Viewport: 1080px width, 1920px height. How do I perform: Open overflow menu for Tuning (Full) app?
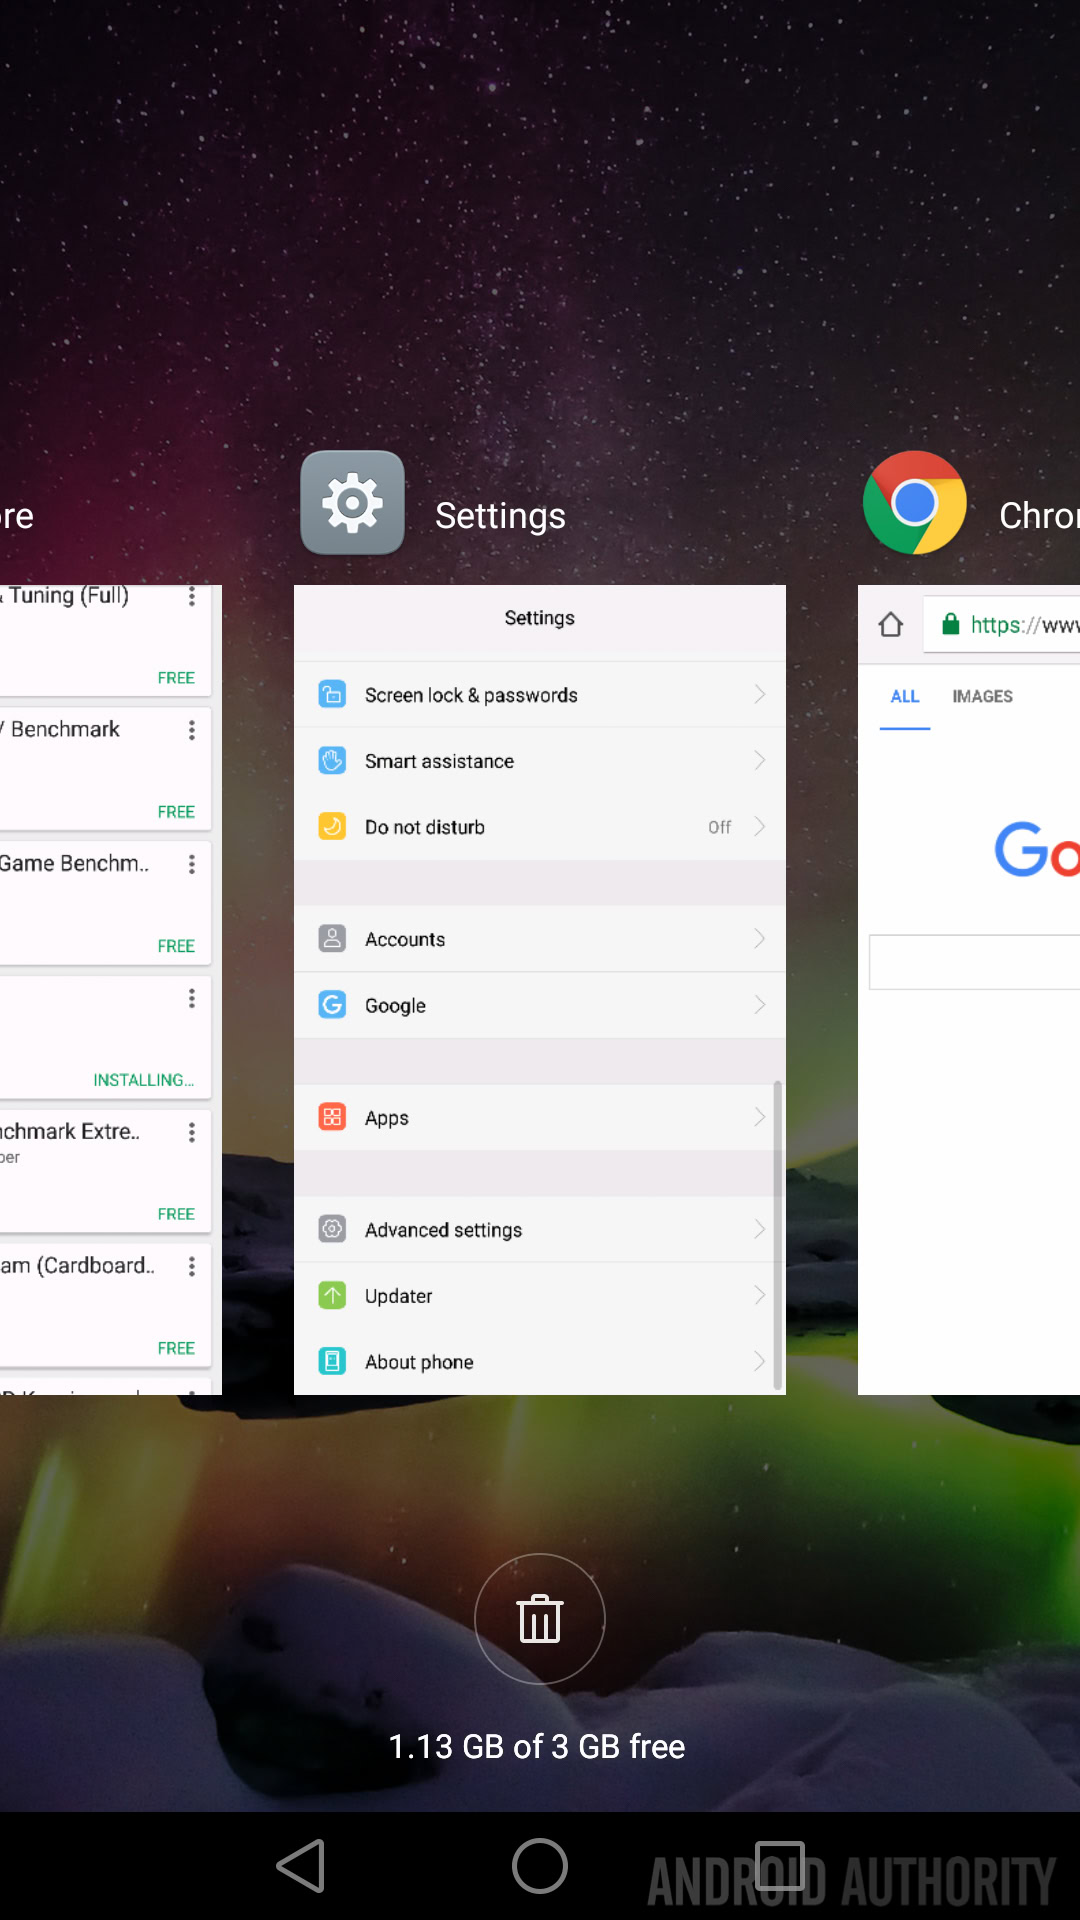coord(191,596)
